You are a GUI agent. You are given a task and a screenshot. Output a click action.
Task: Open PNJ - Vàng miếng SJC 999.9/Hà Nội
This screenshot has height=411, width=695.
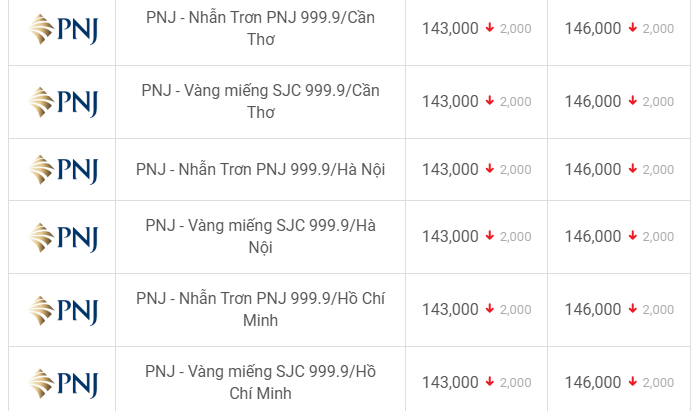click(x=261, y=236)
